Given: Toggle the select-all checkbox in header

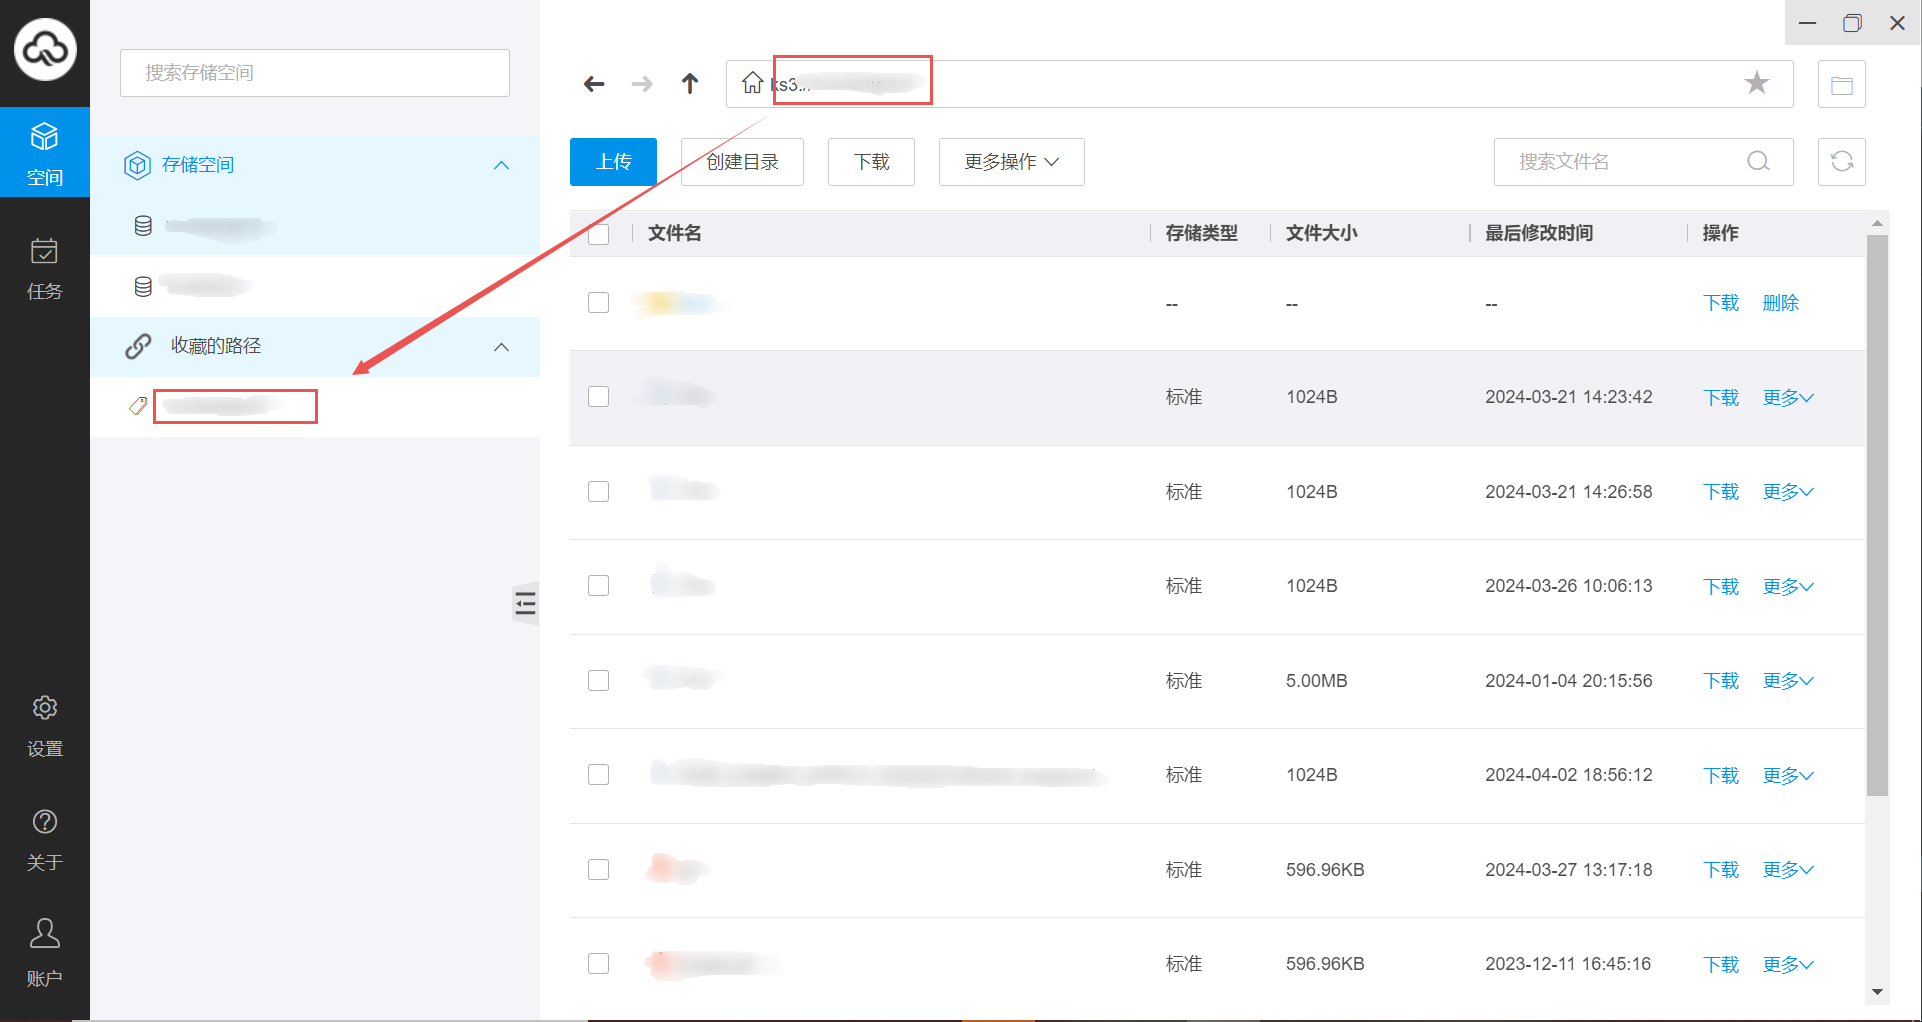Looking at the screenshot, I should pos(599,234).
